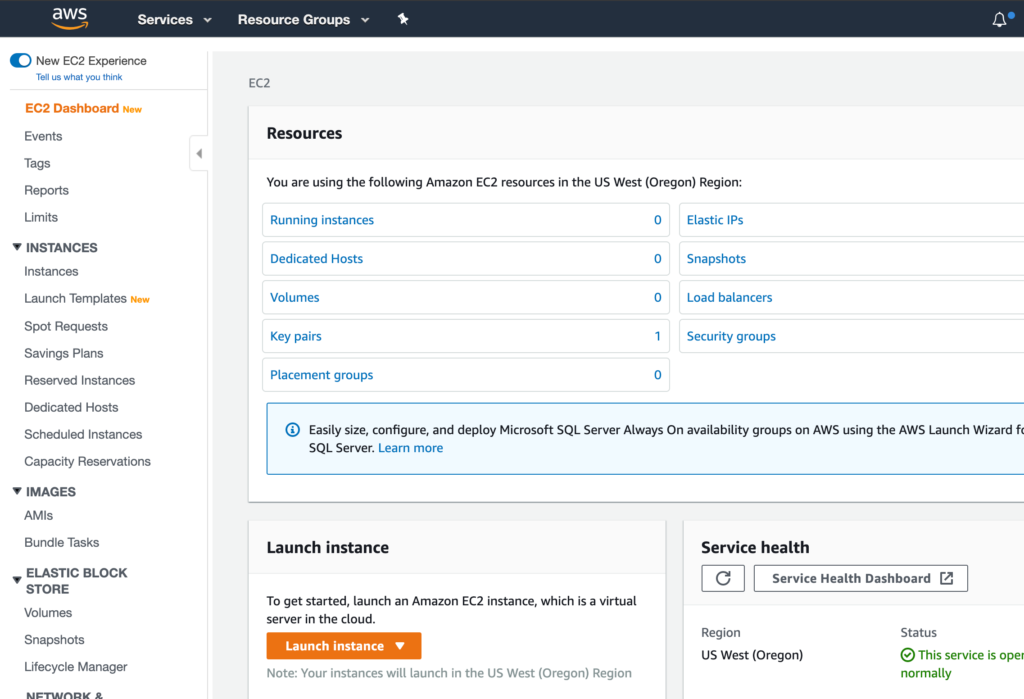
Task: Open the Volumes resource link in Resources
Action: [x=295, y=297]
